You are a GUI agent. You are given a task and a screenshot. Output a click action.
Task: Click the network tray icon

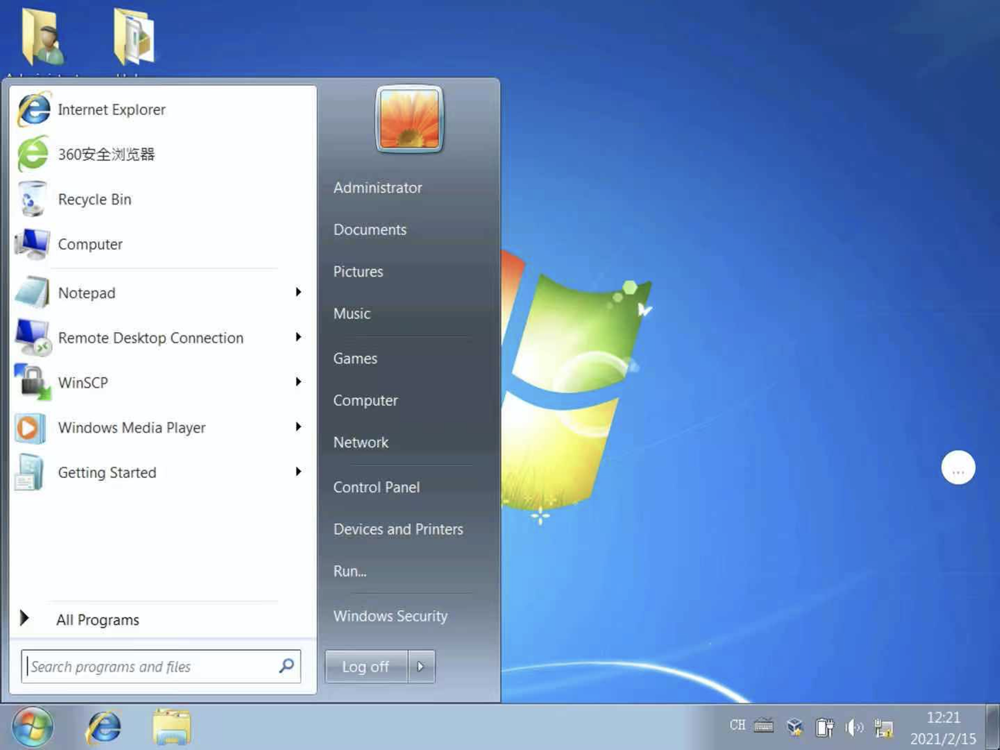[883, 728]
